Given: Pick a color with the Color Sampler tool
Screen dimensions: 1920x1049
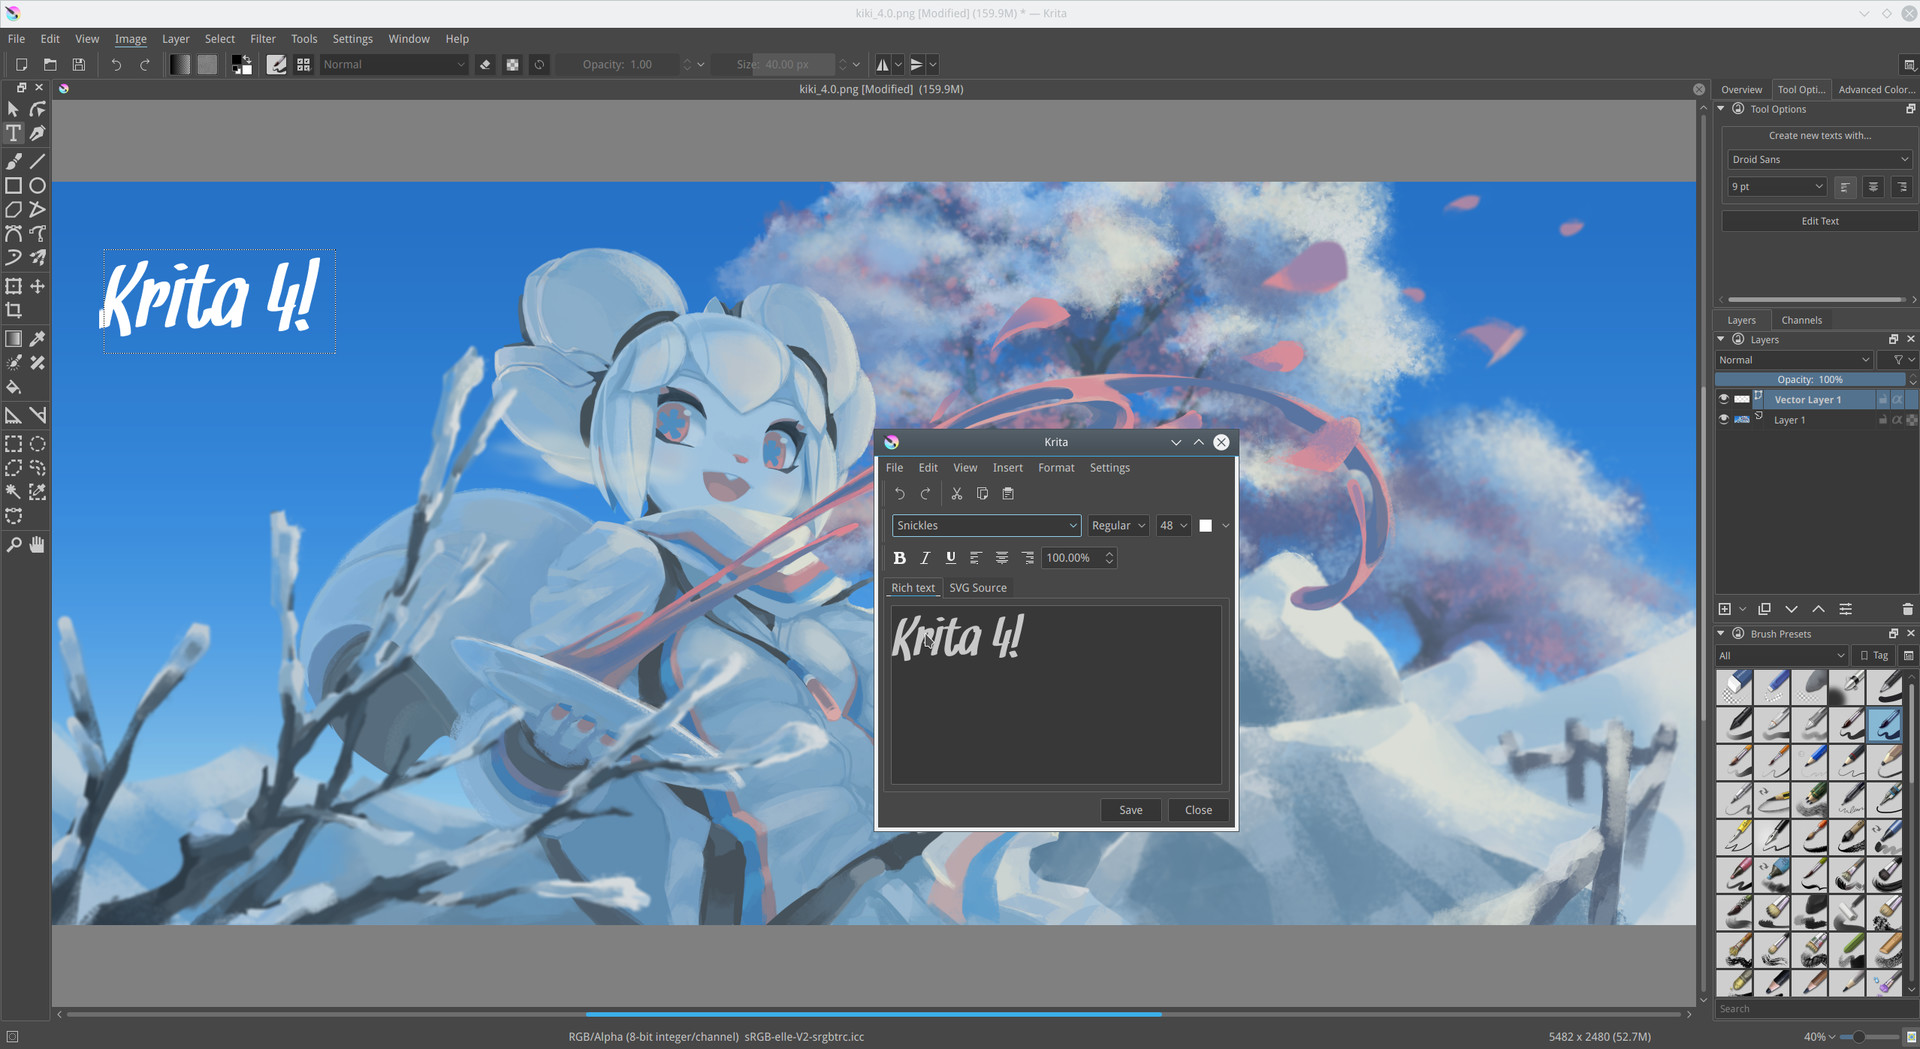Looking at the screenshot, I should click(x=38, y=338).
